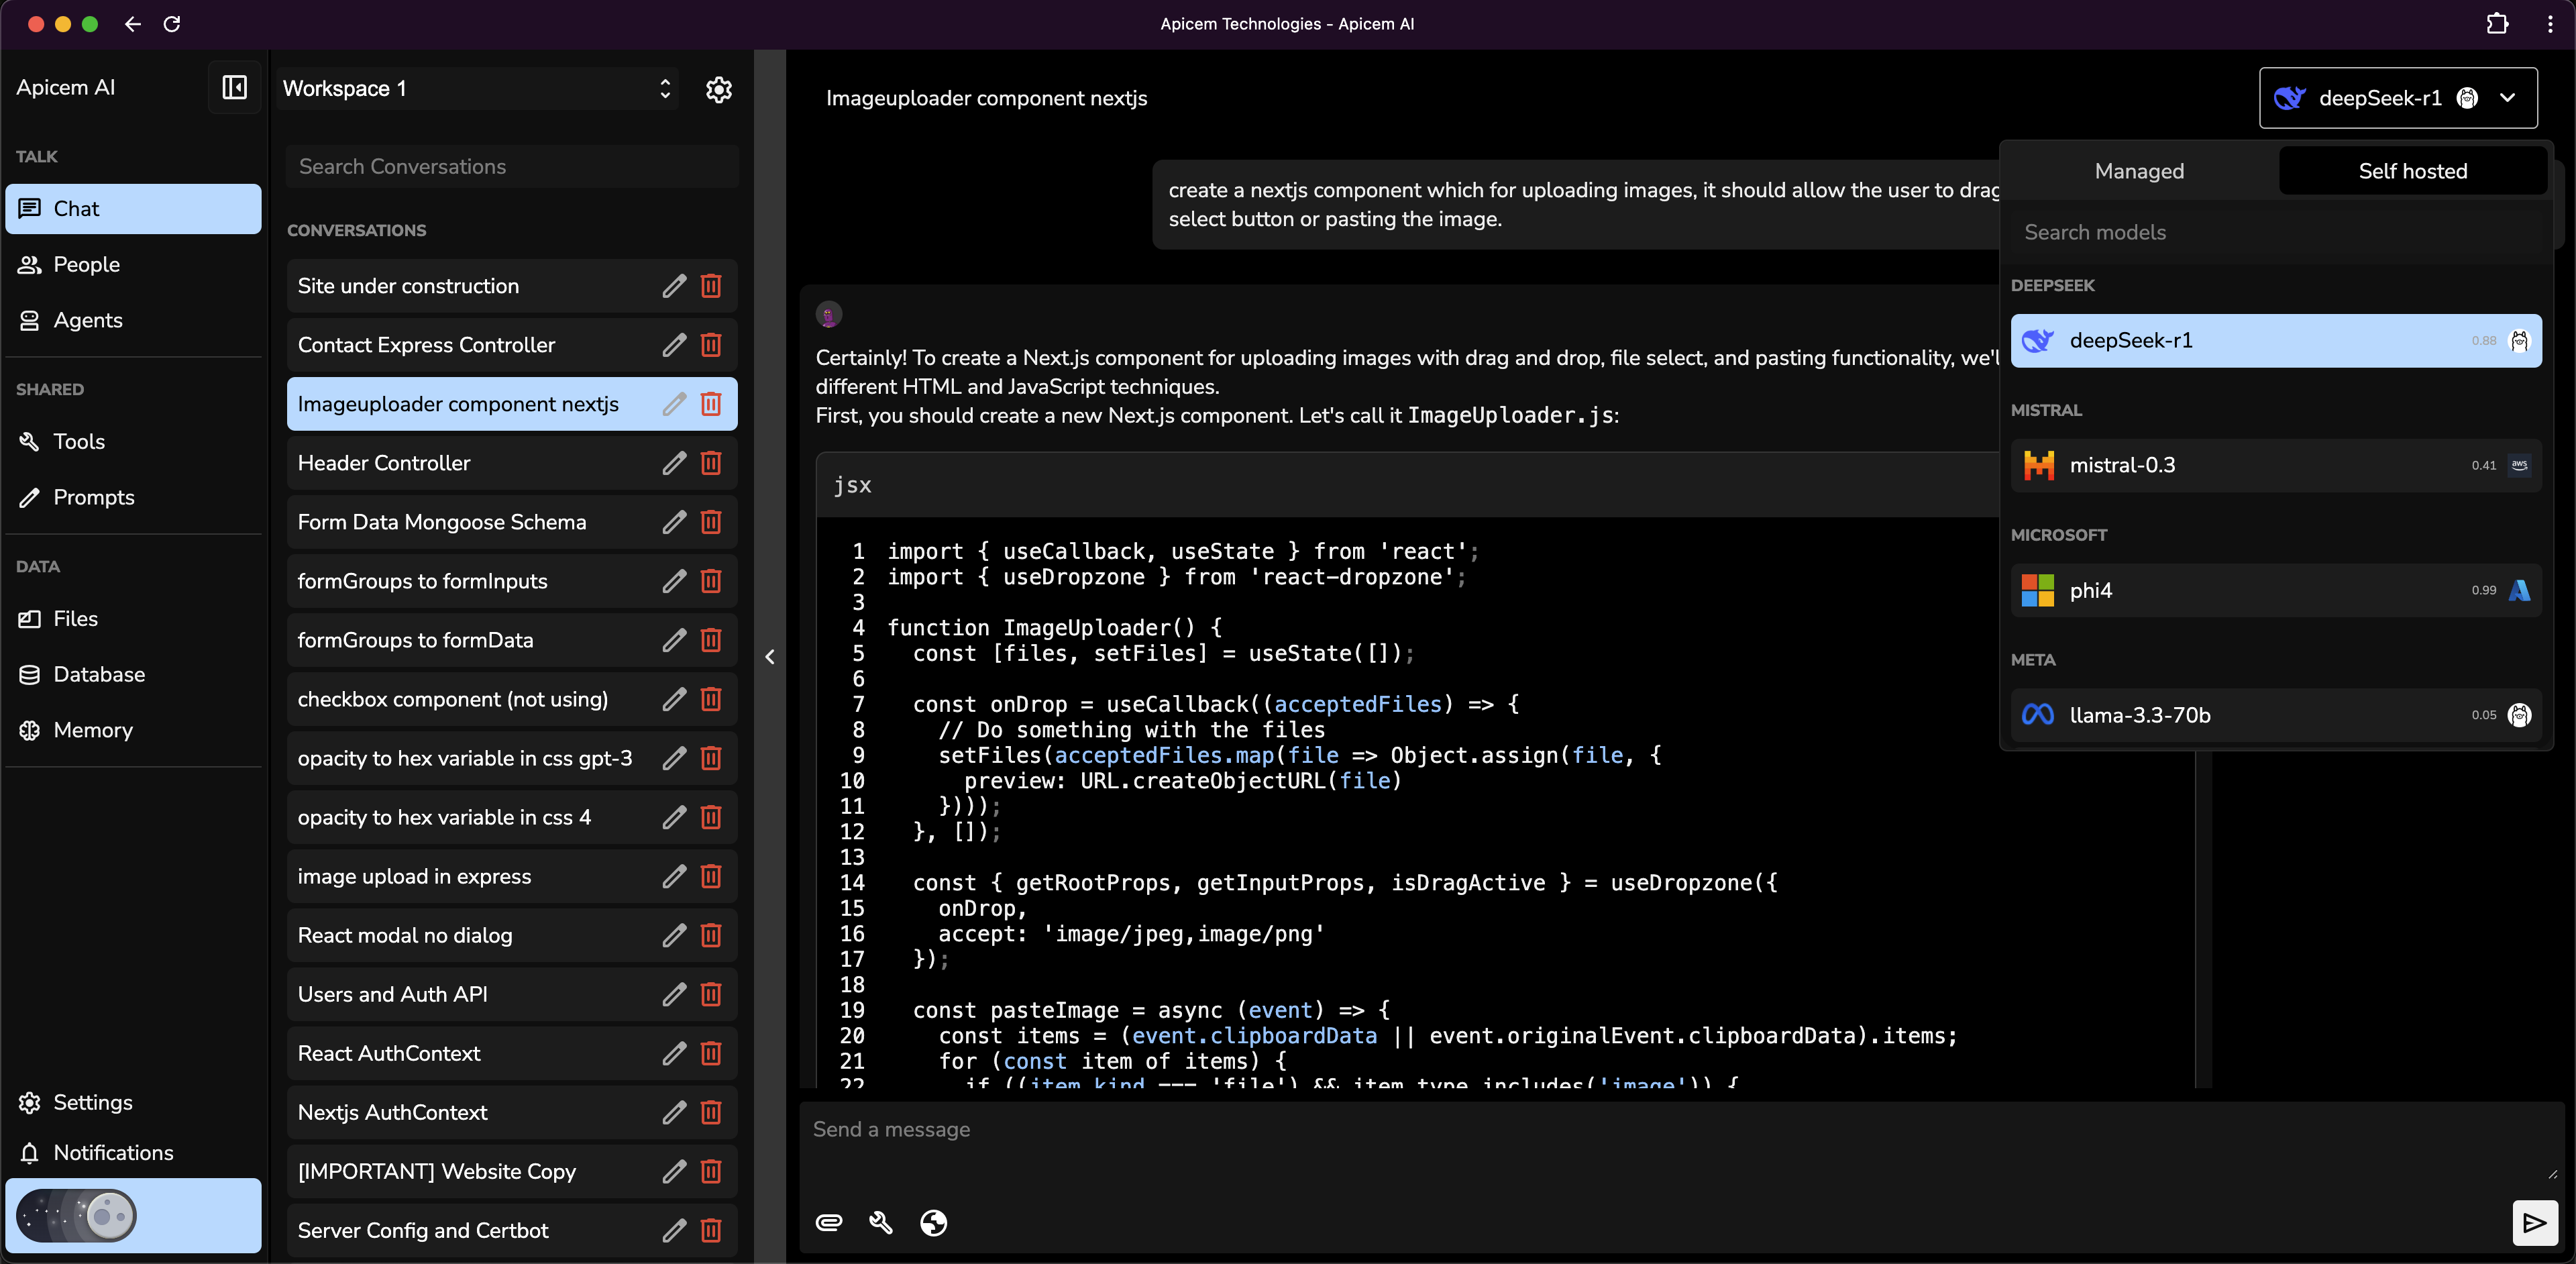Image resolution: width=2576 pixels, height=1264 pixels.
Task: Click the Search Conversations field
Action: (x=513, y=167)
